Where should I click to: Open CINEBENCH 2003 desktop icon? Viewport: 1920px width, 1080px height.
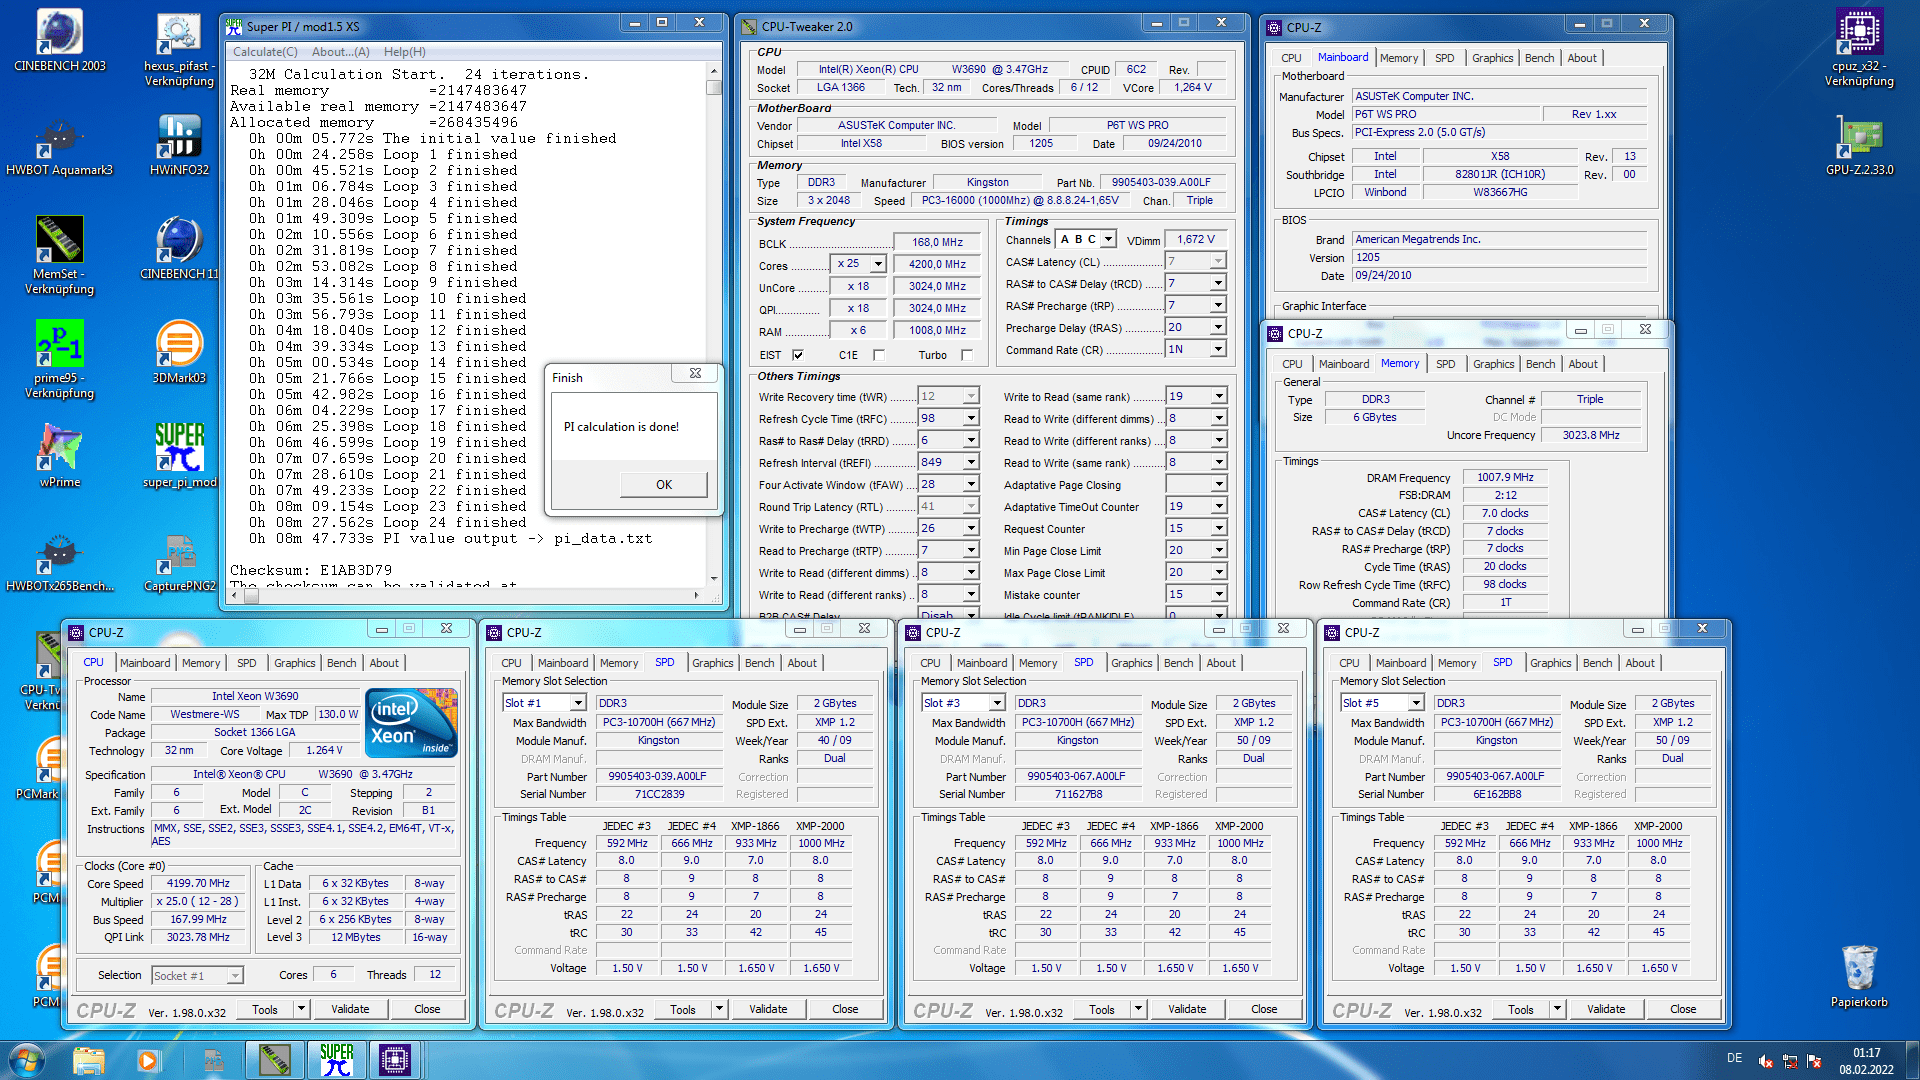click(x=59, y=40)
